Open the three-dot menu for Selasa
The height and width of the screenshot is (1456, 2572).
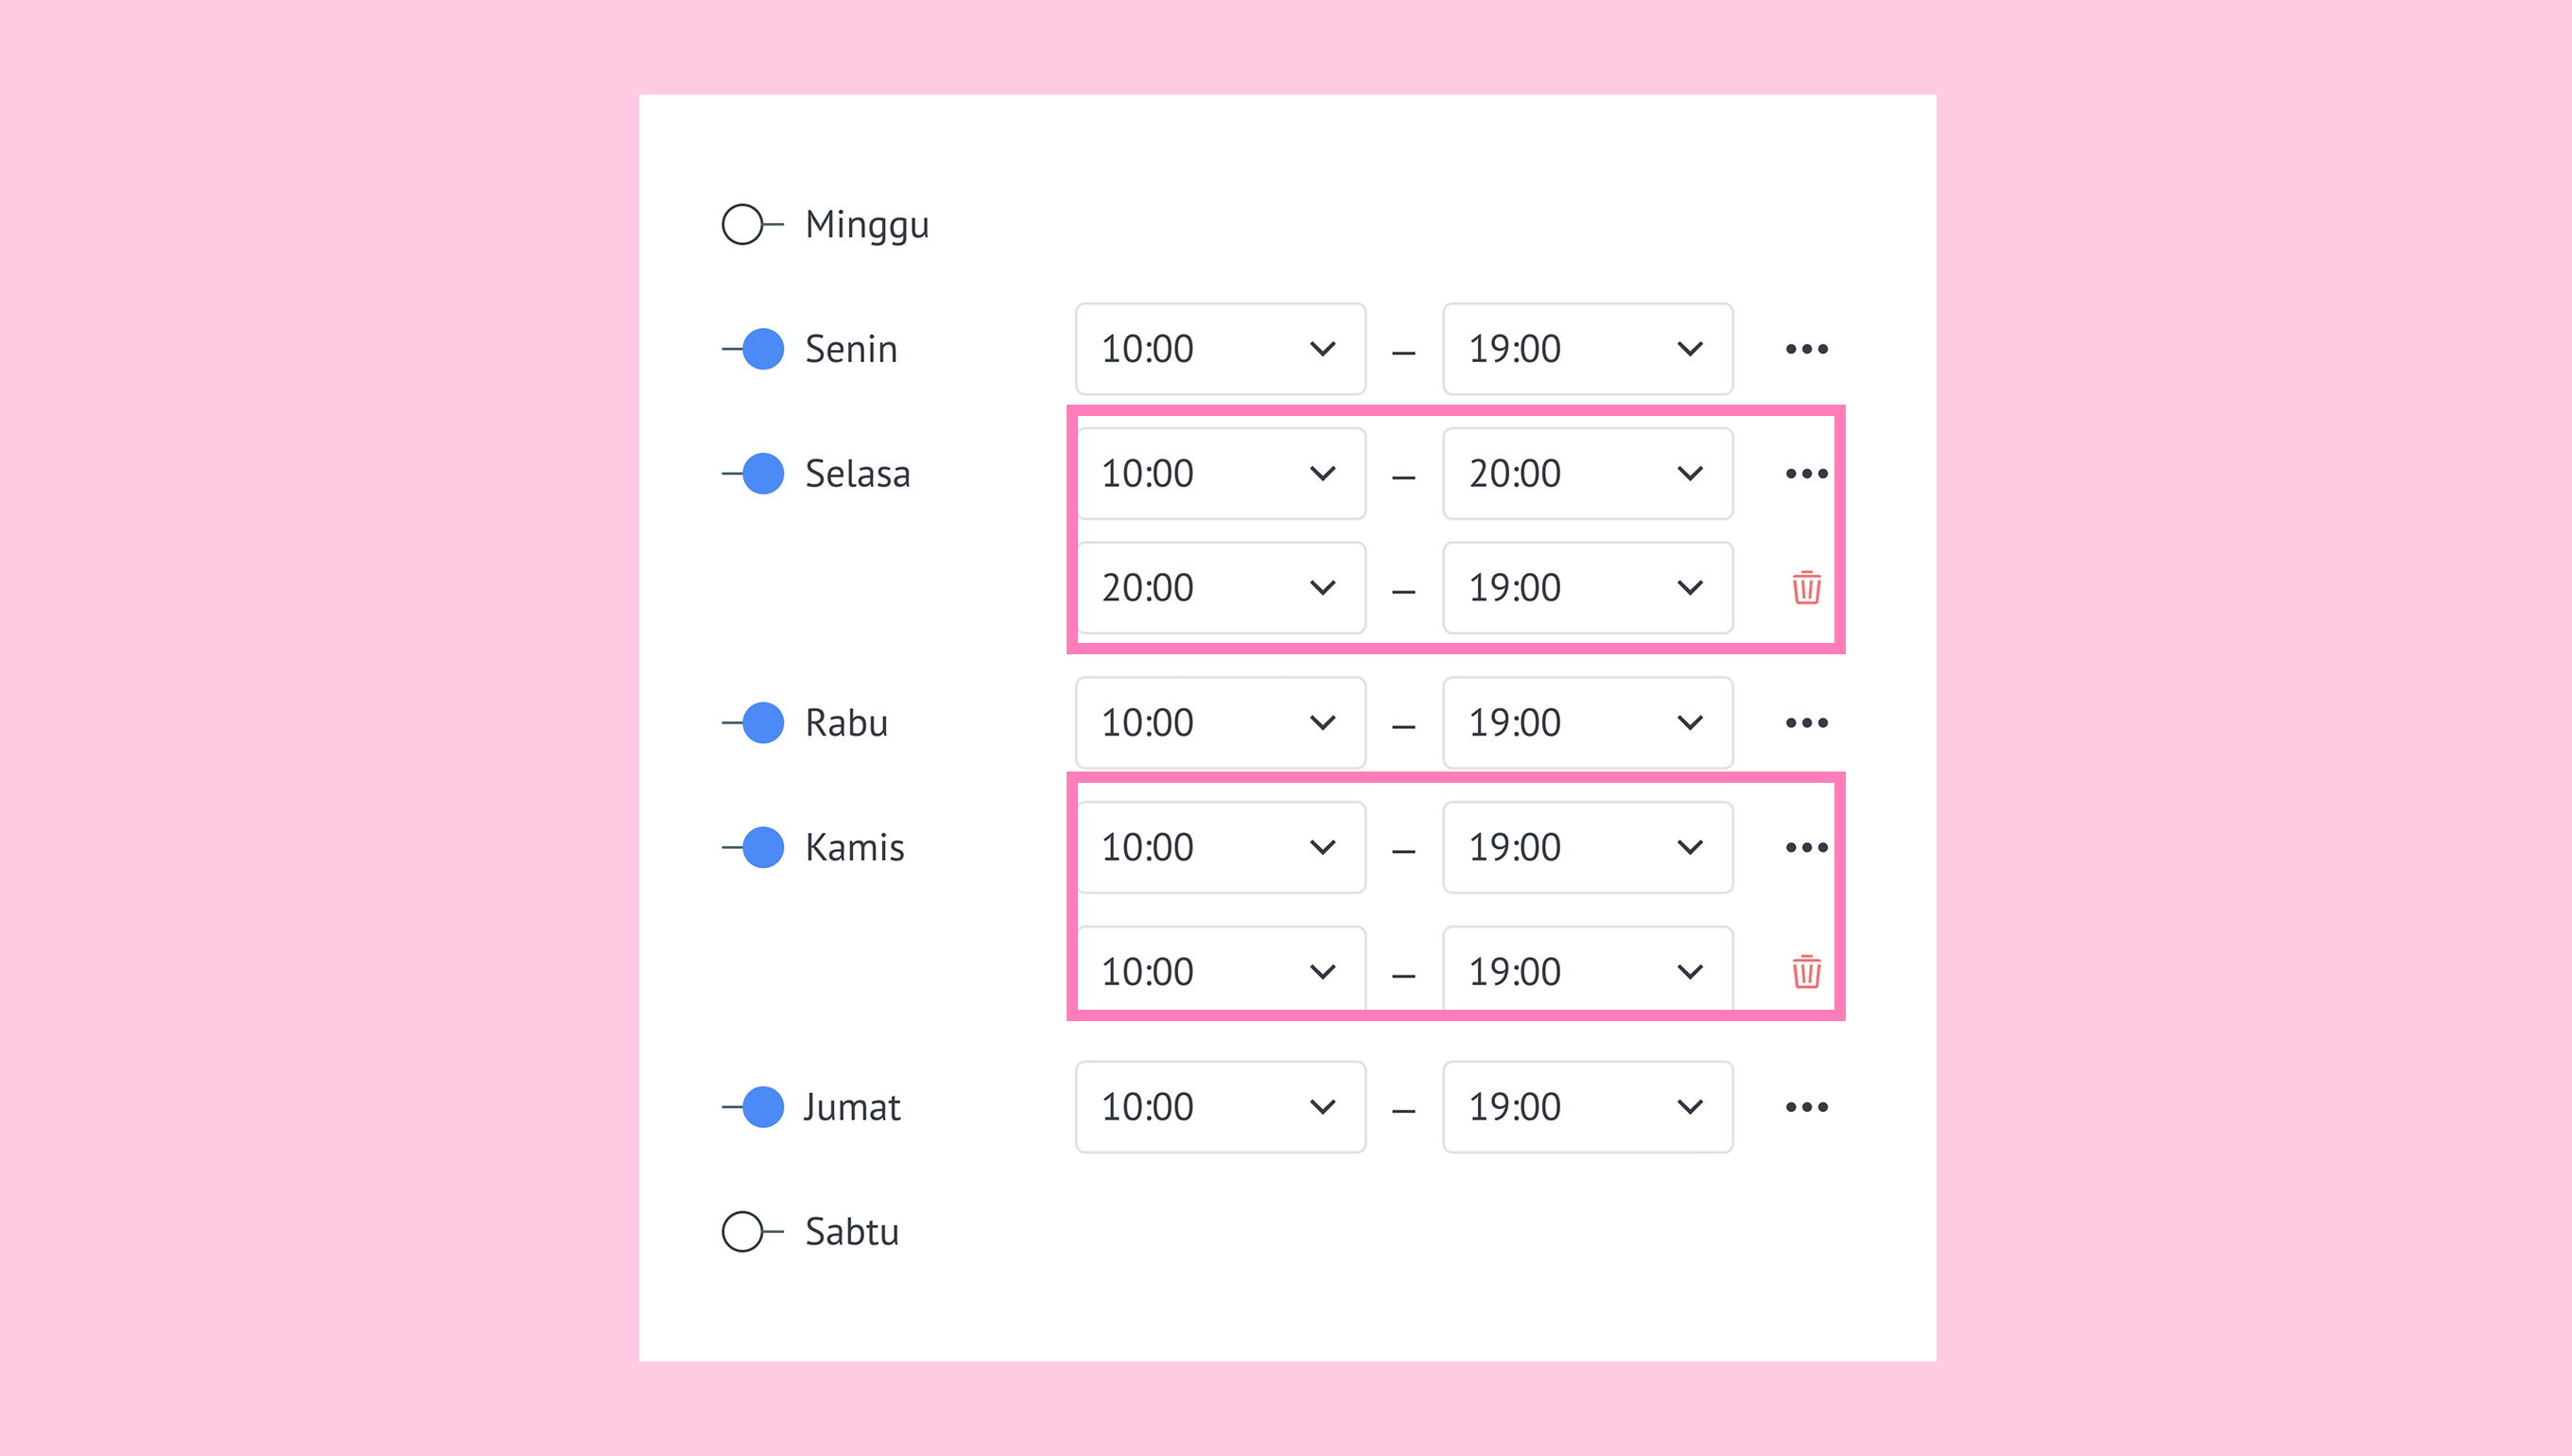point(1806,473)
